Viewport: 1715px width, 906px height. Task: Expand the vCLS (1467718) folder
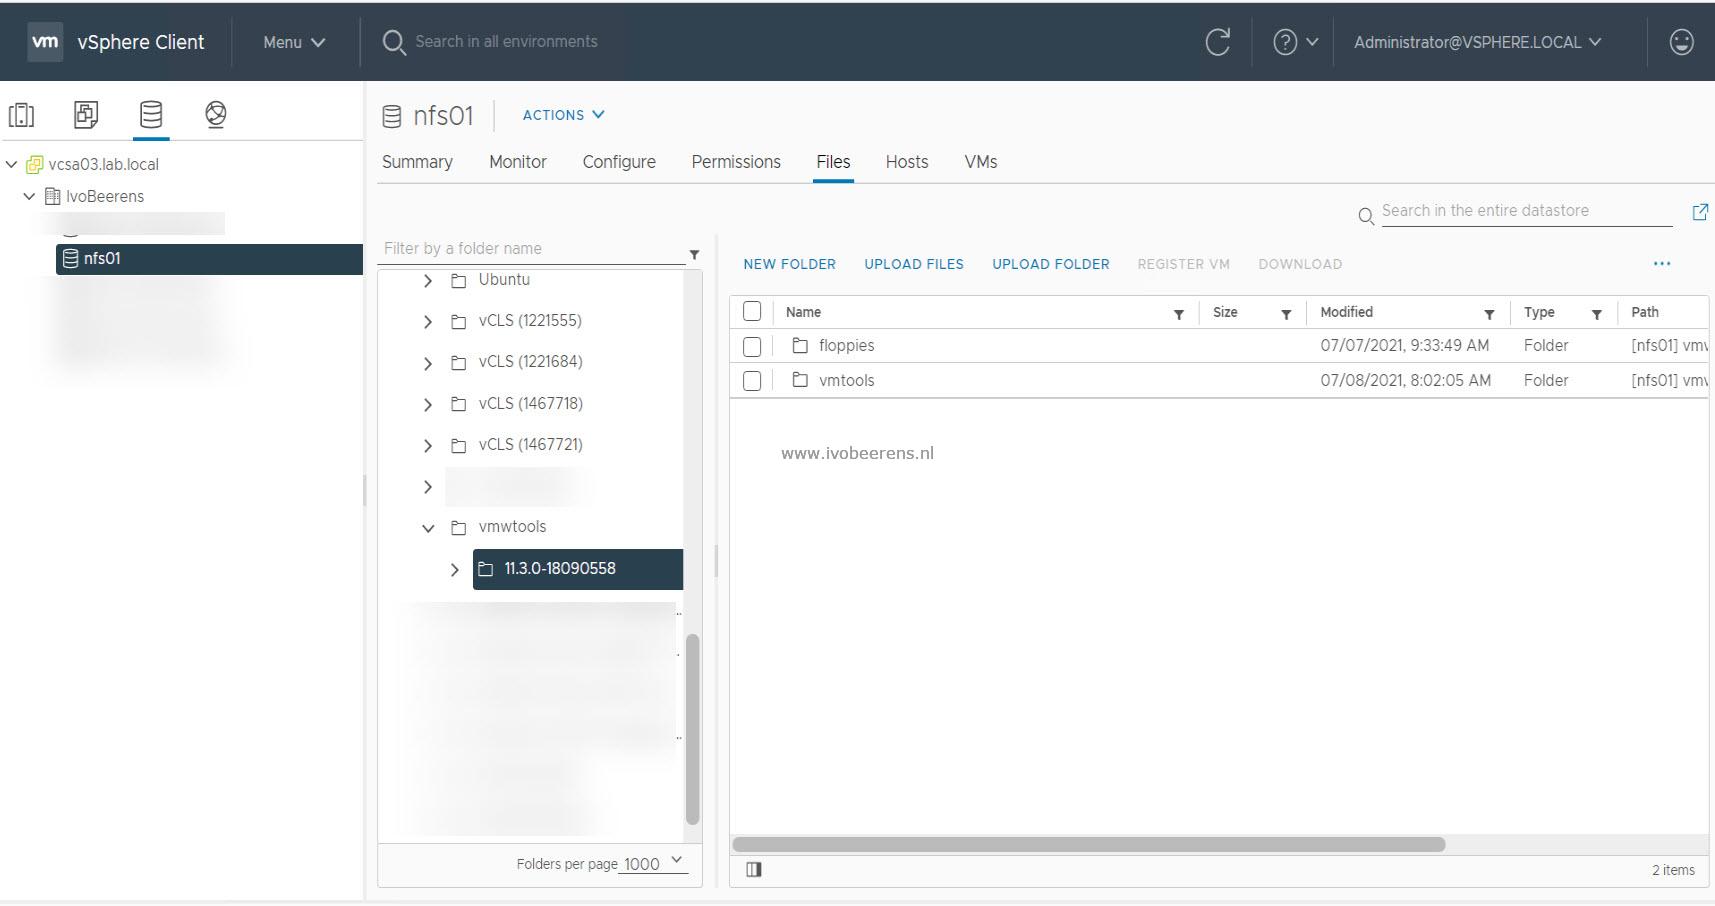click(x=428, y=405)
